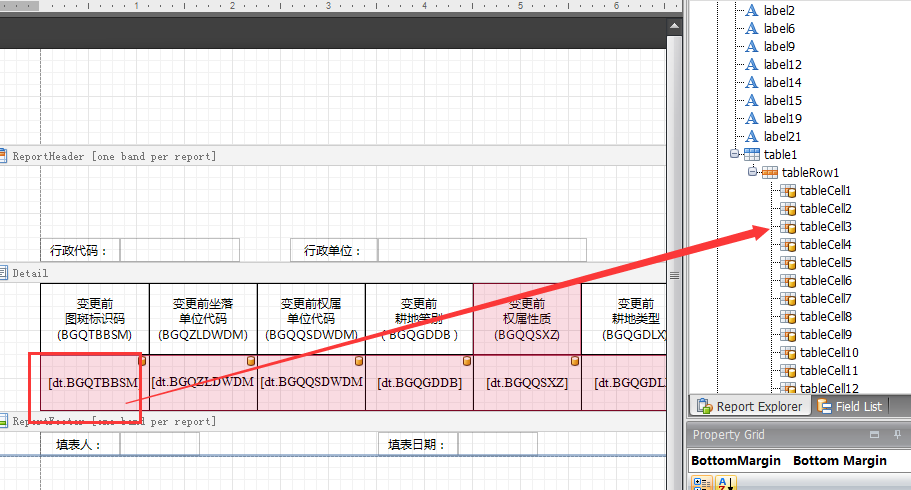Select label21 in the tree
Image resolution: width=911 pixels, height=490 pixels.
click(x=783, y=137)
